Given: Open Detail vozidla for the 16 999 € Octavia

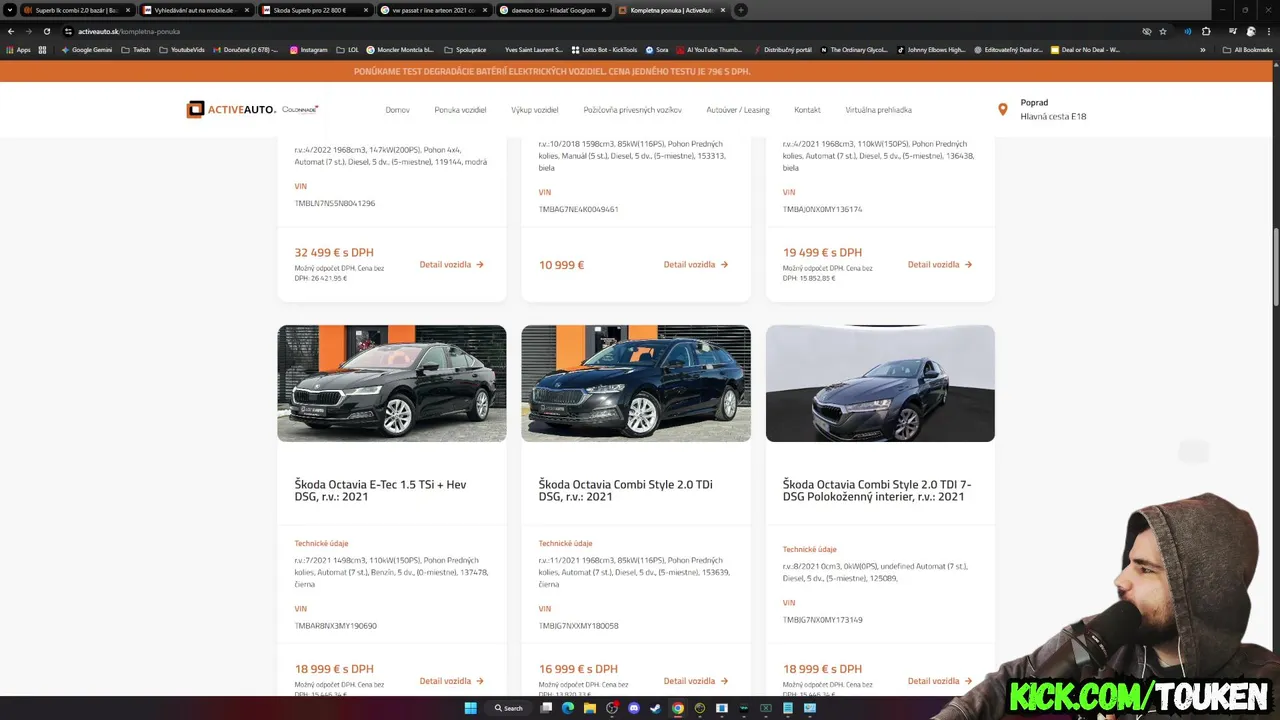Looking at the screenshot, I should pos(696,681).
